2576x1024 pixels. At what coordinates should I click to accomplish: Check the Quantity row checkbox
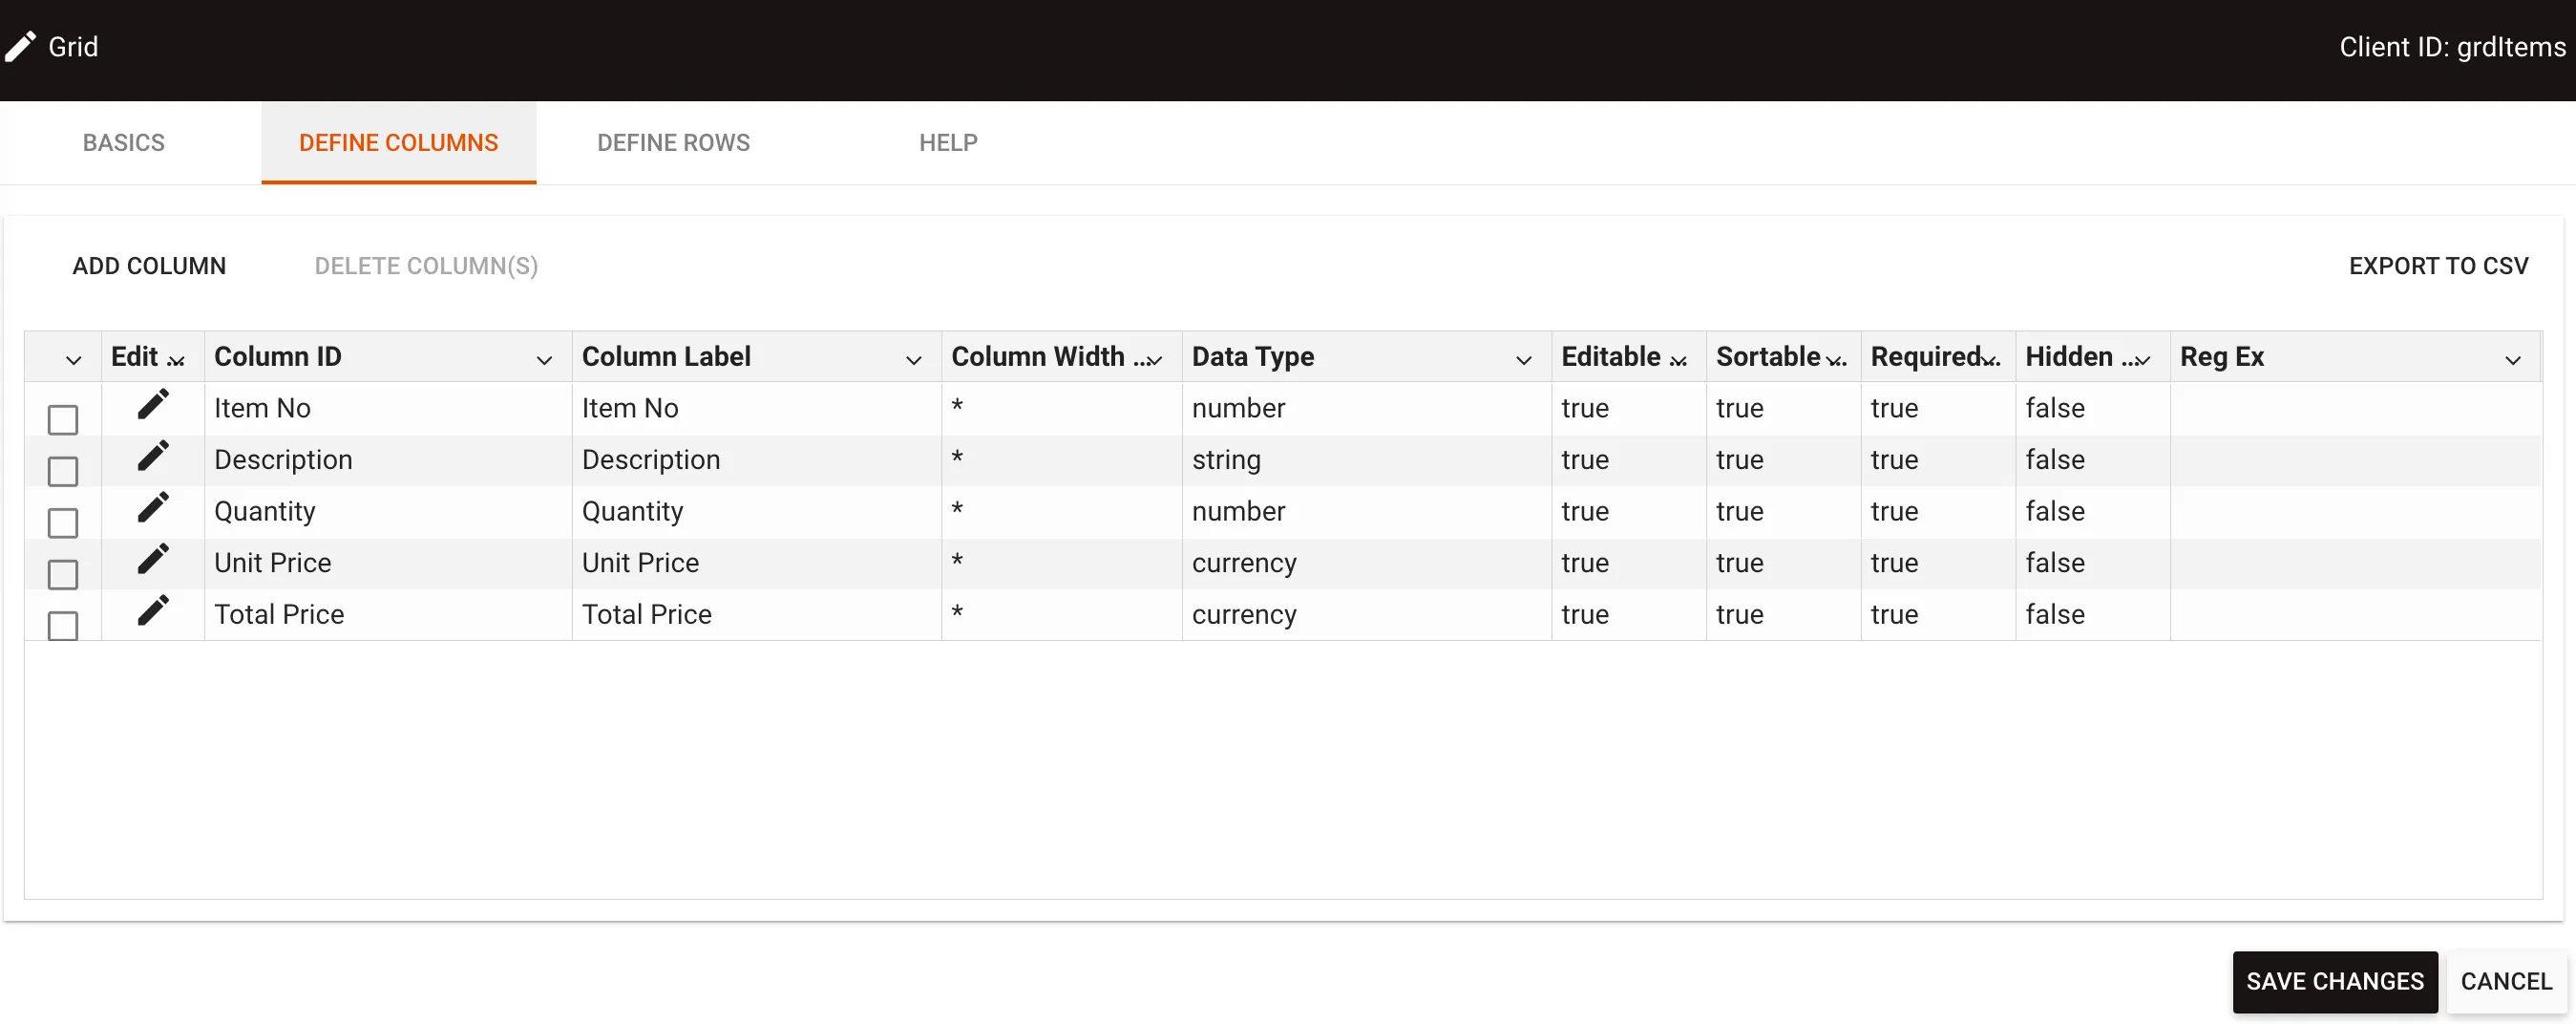click(63, 522)
